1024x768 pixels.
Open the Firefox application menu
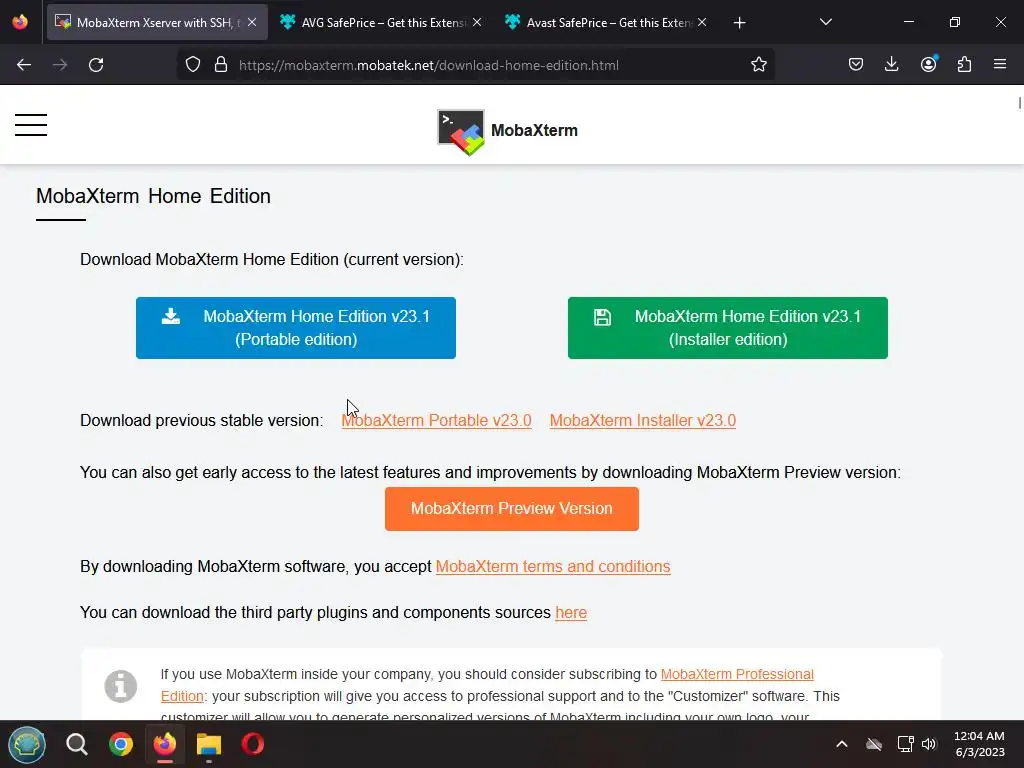[1000, 65]
